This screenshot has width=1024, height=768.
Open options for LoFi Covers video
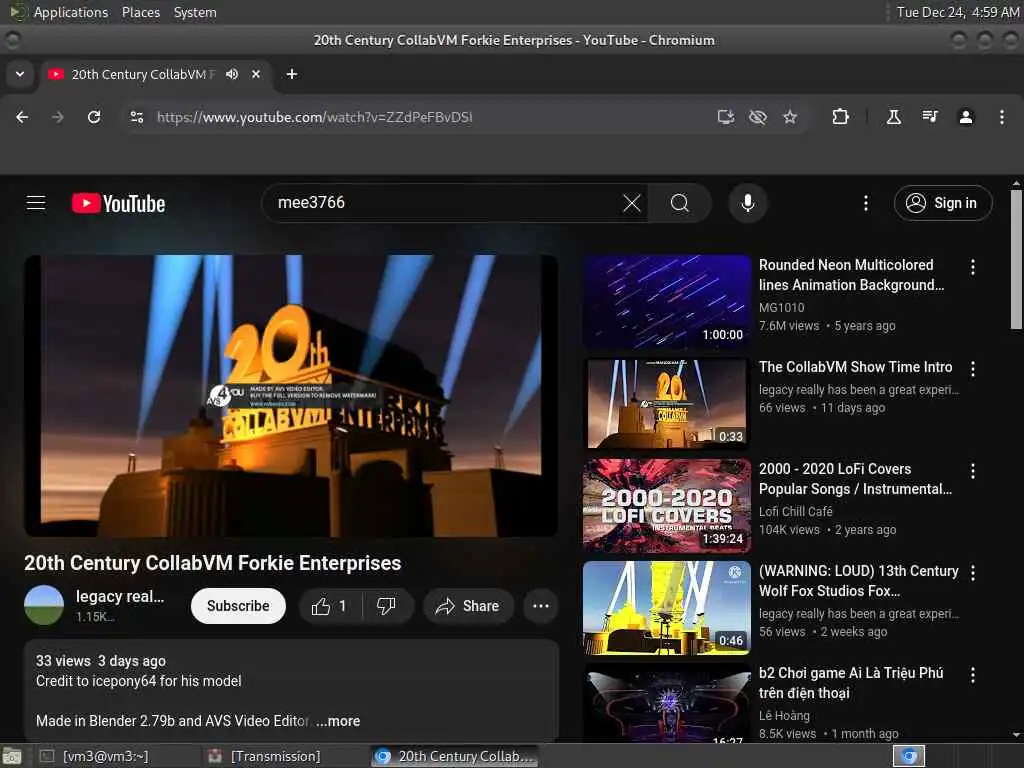pyautogui.click(x=972, y=471)
